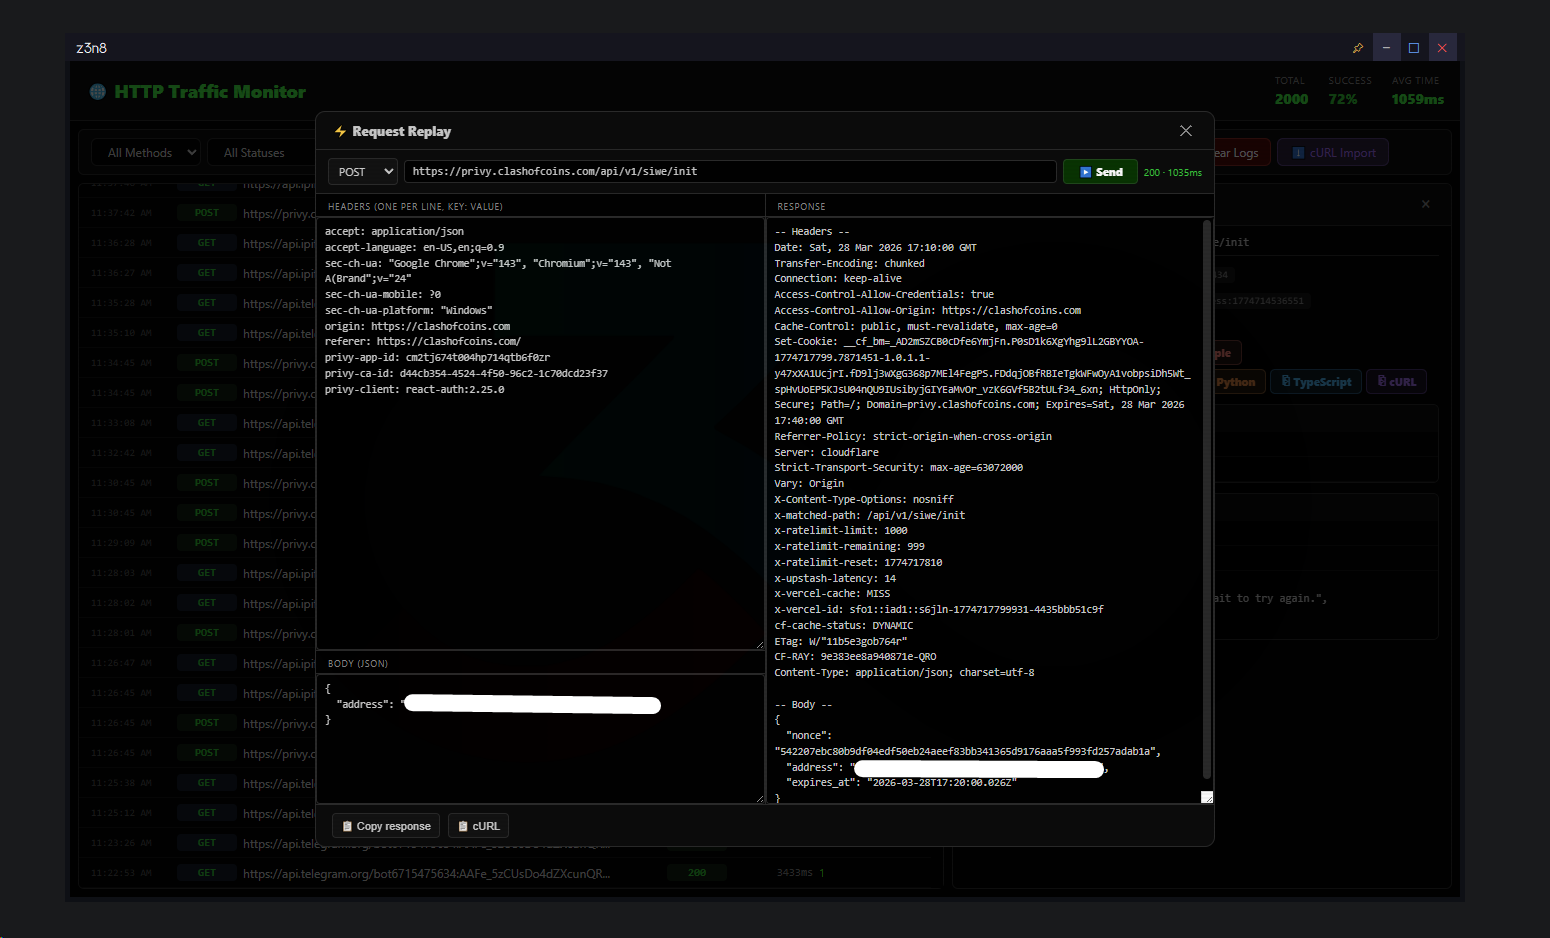1550x938 pixels.
Task: Select the 11:35:28 AM GET log row
Action: click(x=198, y=303)
